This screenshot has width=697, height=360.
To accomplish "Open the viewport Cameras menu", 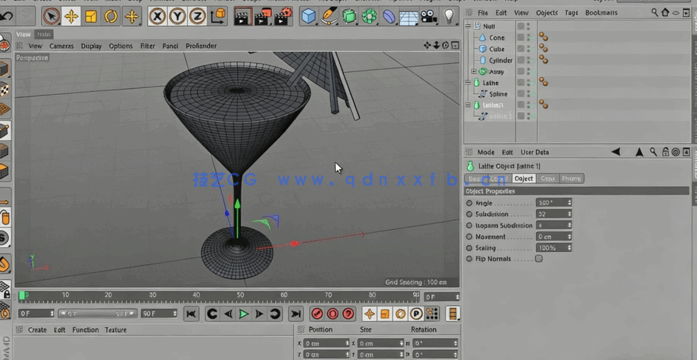I will tap(61, 46).
